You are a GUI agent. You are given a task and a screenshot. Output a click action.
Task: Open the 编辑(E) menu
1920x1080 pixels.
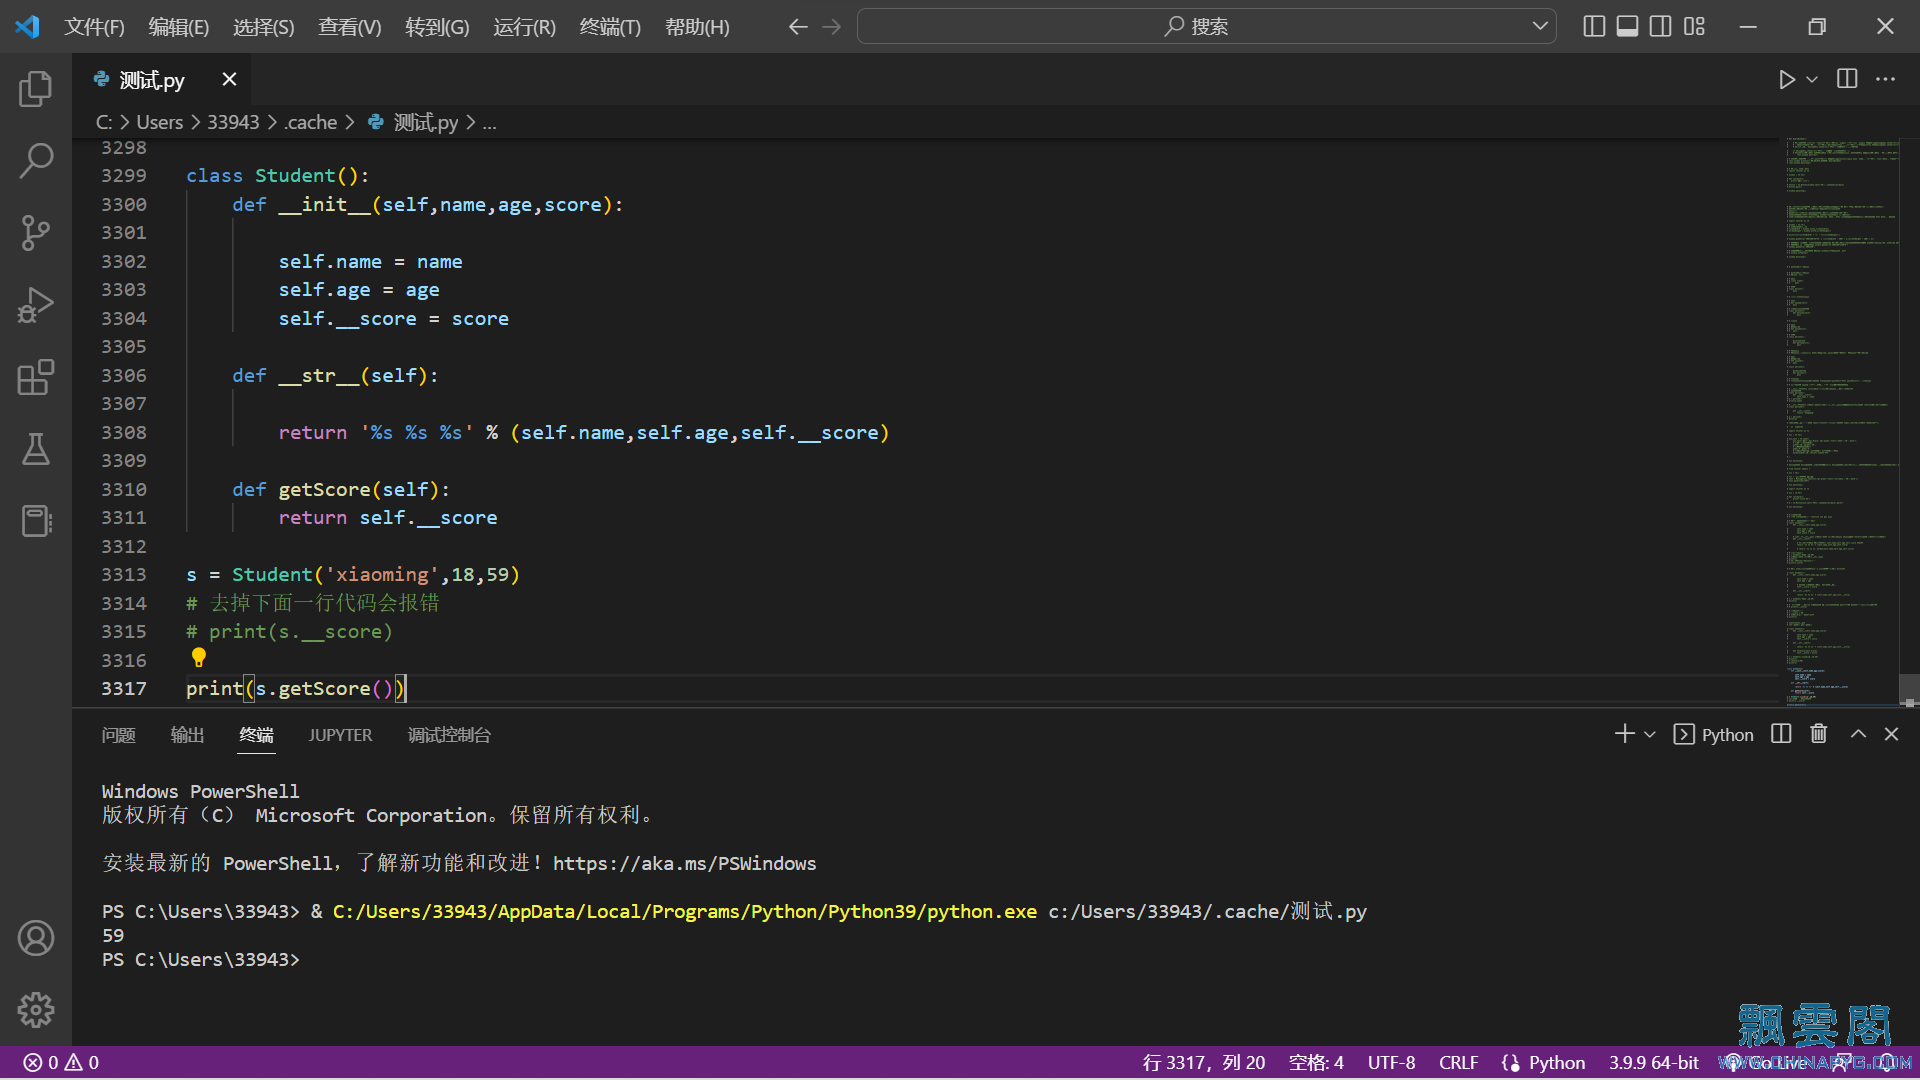(179, 27)
